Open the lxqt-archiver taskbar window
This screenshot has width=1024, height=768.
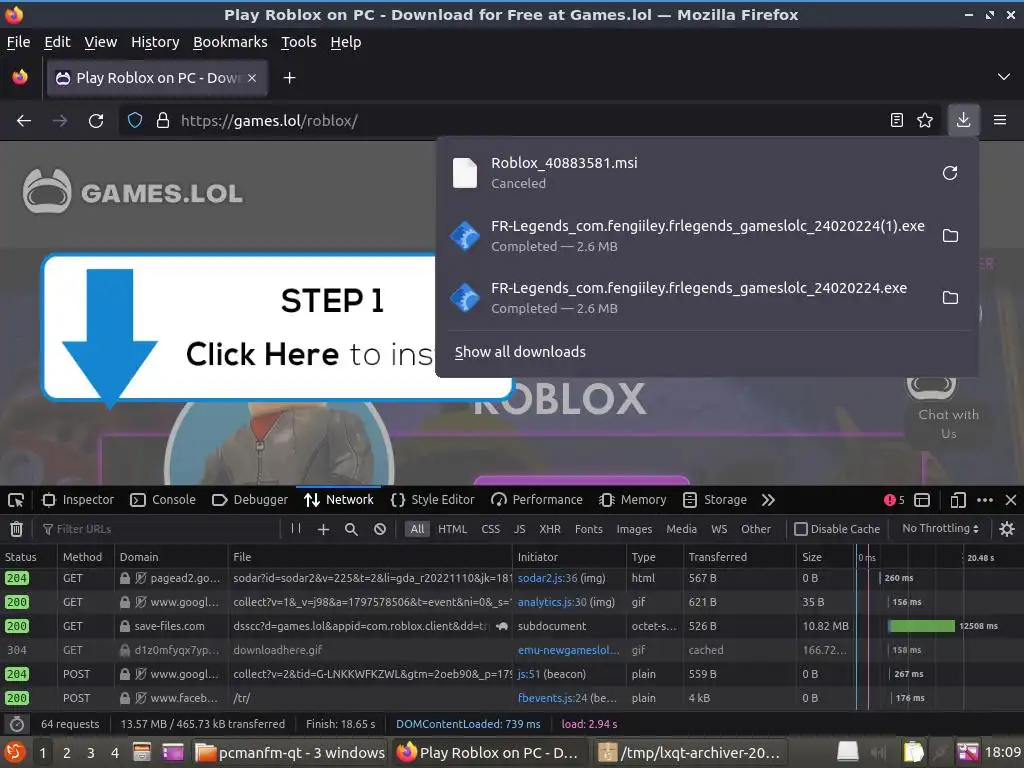coord(690,752)
